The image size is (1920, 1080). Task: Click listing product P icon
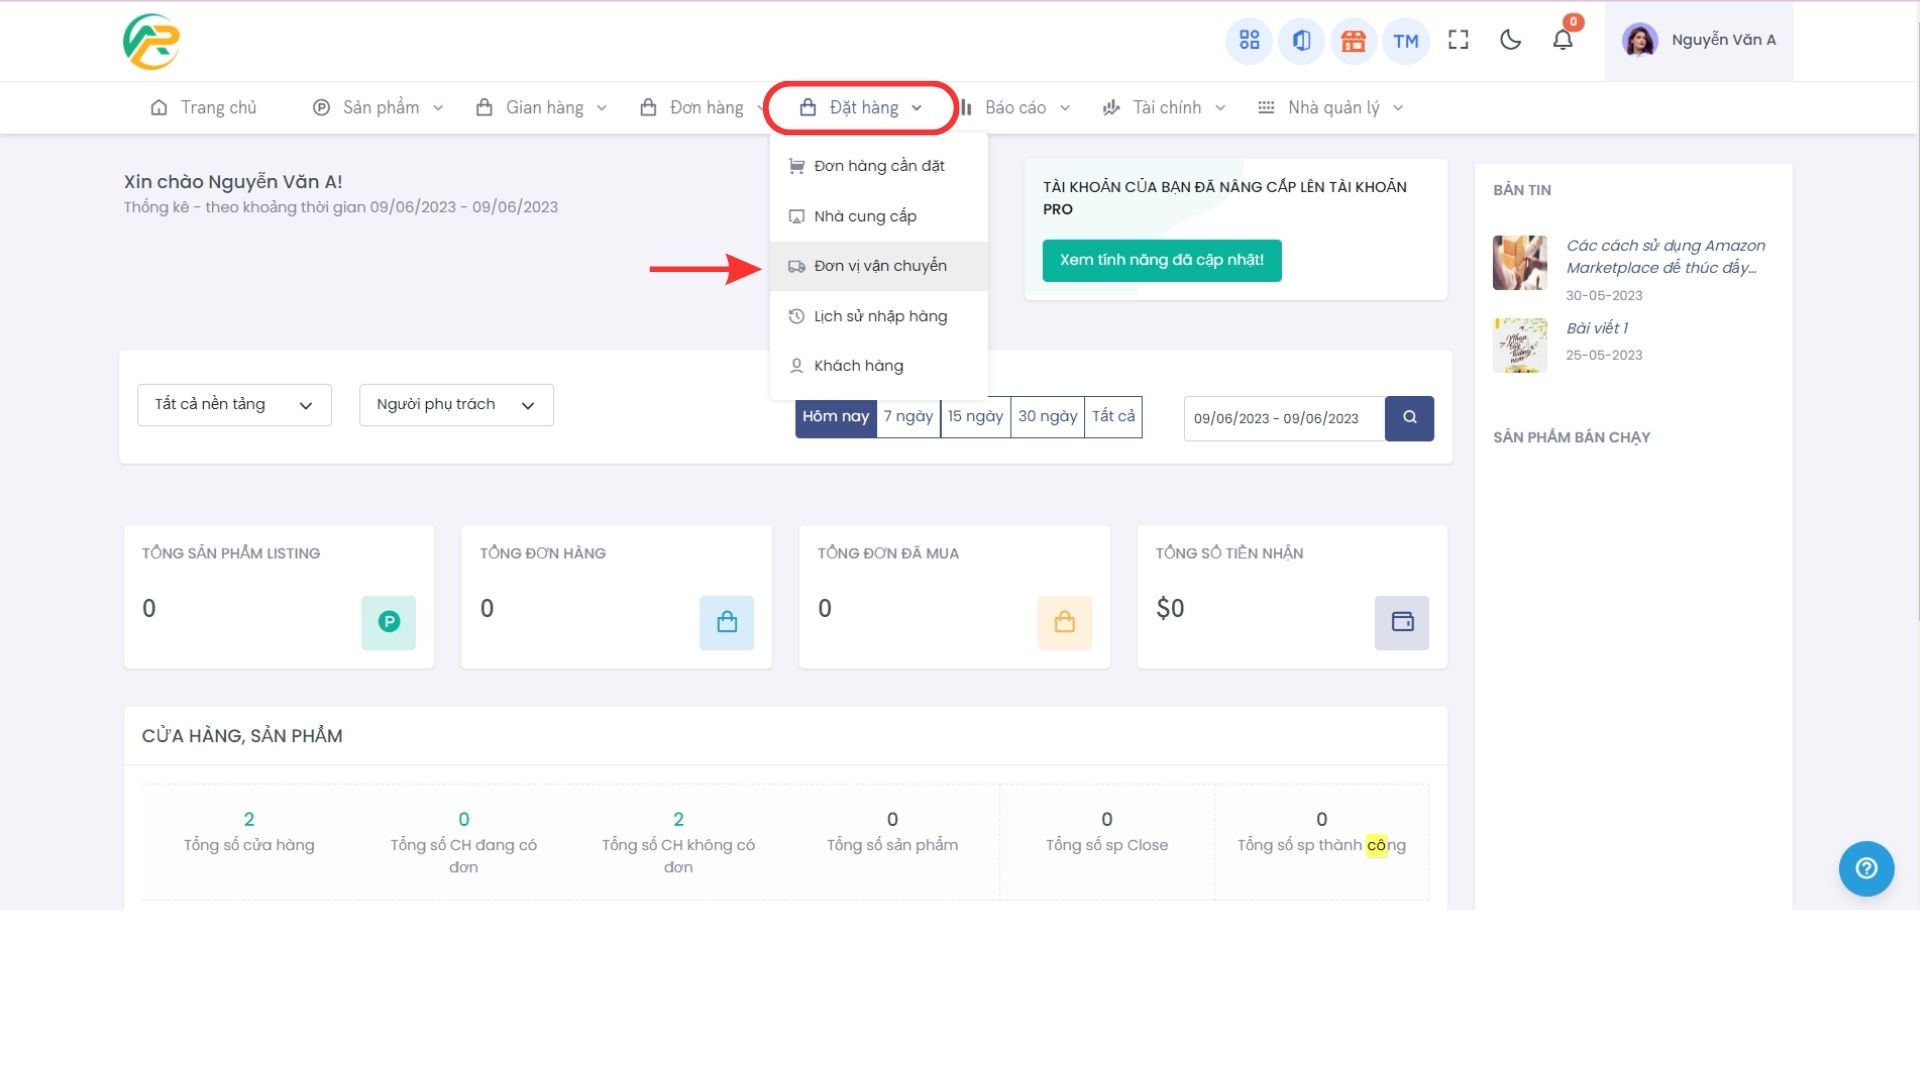click(x=389, y=622)
